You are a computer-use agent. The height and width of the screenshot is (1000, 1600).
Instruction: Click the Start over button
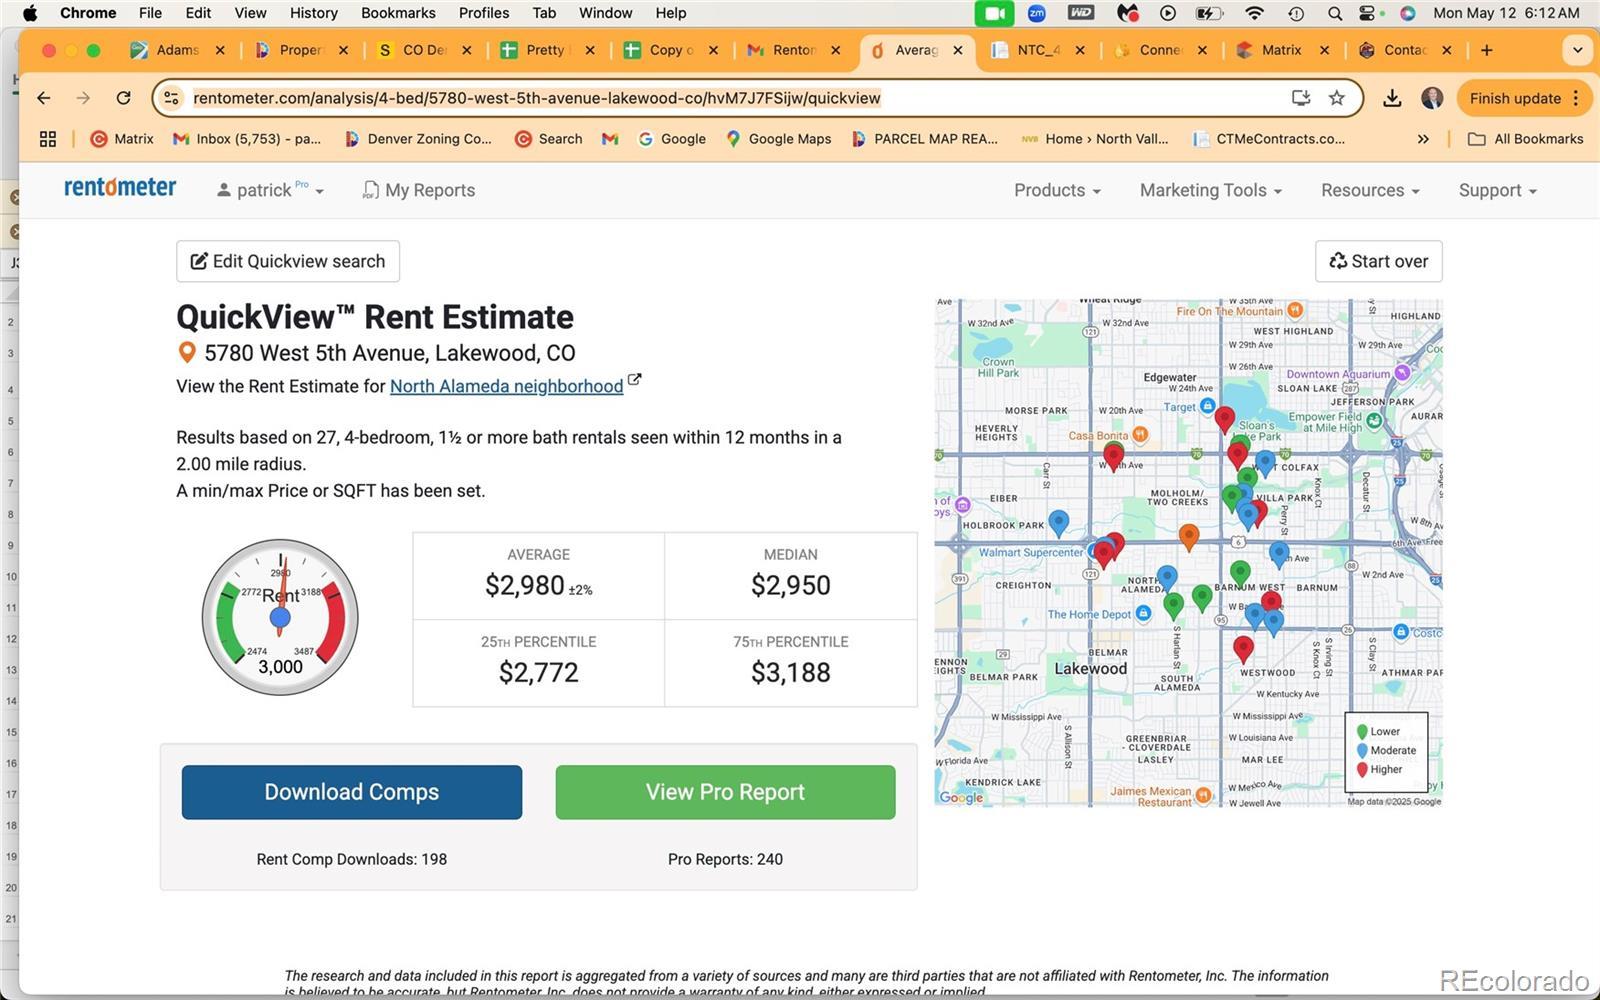[x=1379, y=261]
